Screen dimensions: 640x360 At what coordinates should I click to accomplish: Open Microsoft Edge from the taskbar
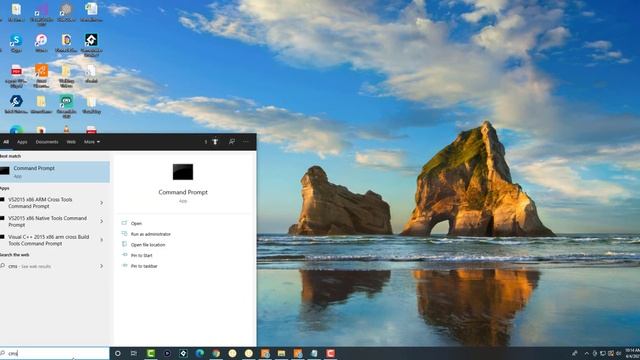[200, 353]
